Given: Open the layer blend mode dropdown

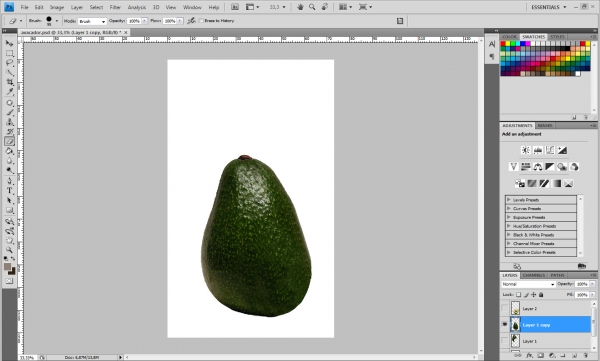Looking at the screenshot, I should pos(528,284).
